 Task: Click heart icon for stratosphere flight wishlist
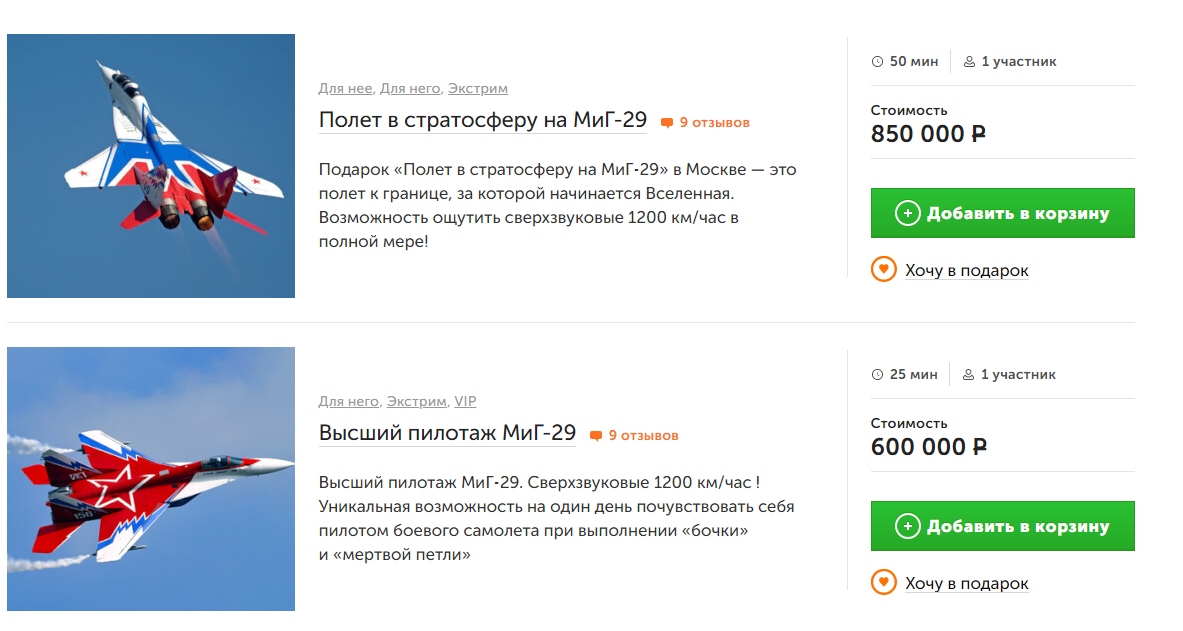883,269
